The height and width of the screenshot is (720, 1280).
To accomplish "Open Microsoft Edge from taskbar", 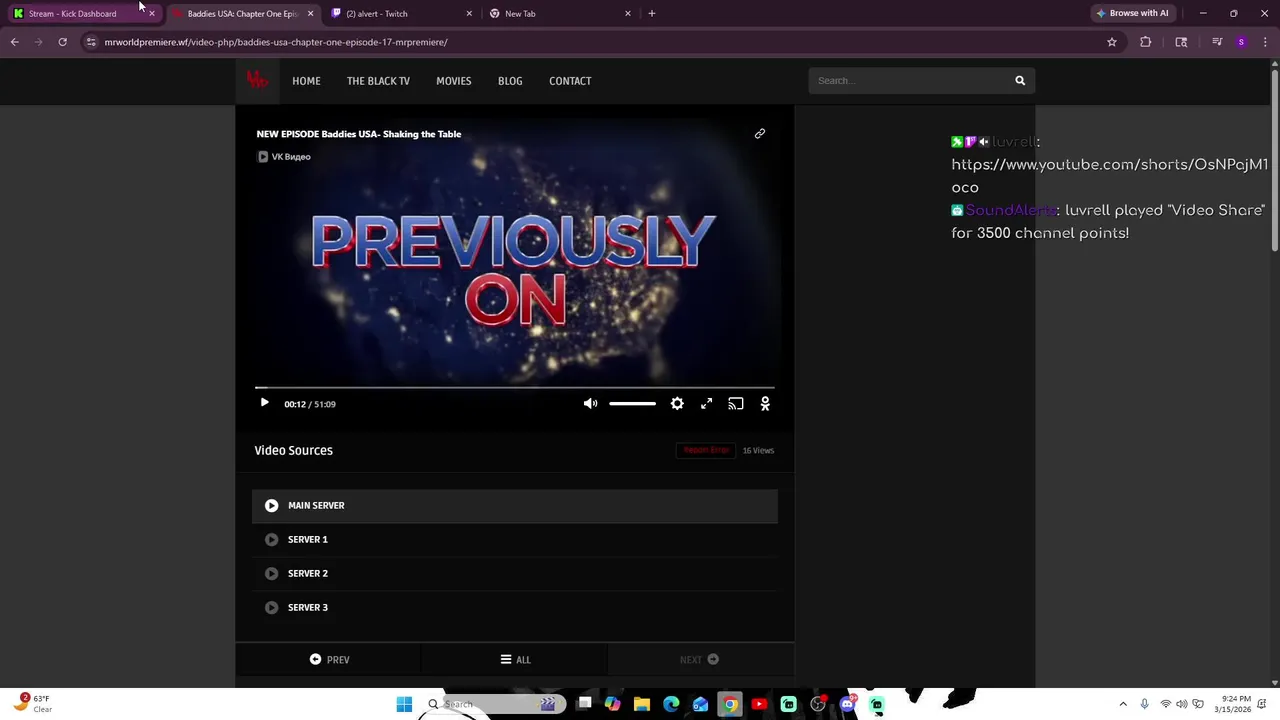I will click(x=671, y=704).
